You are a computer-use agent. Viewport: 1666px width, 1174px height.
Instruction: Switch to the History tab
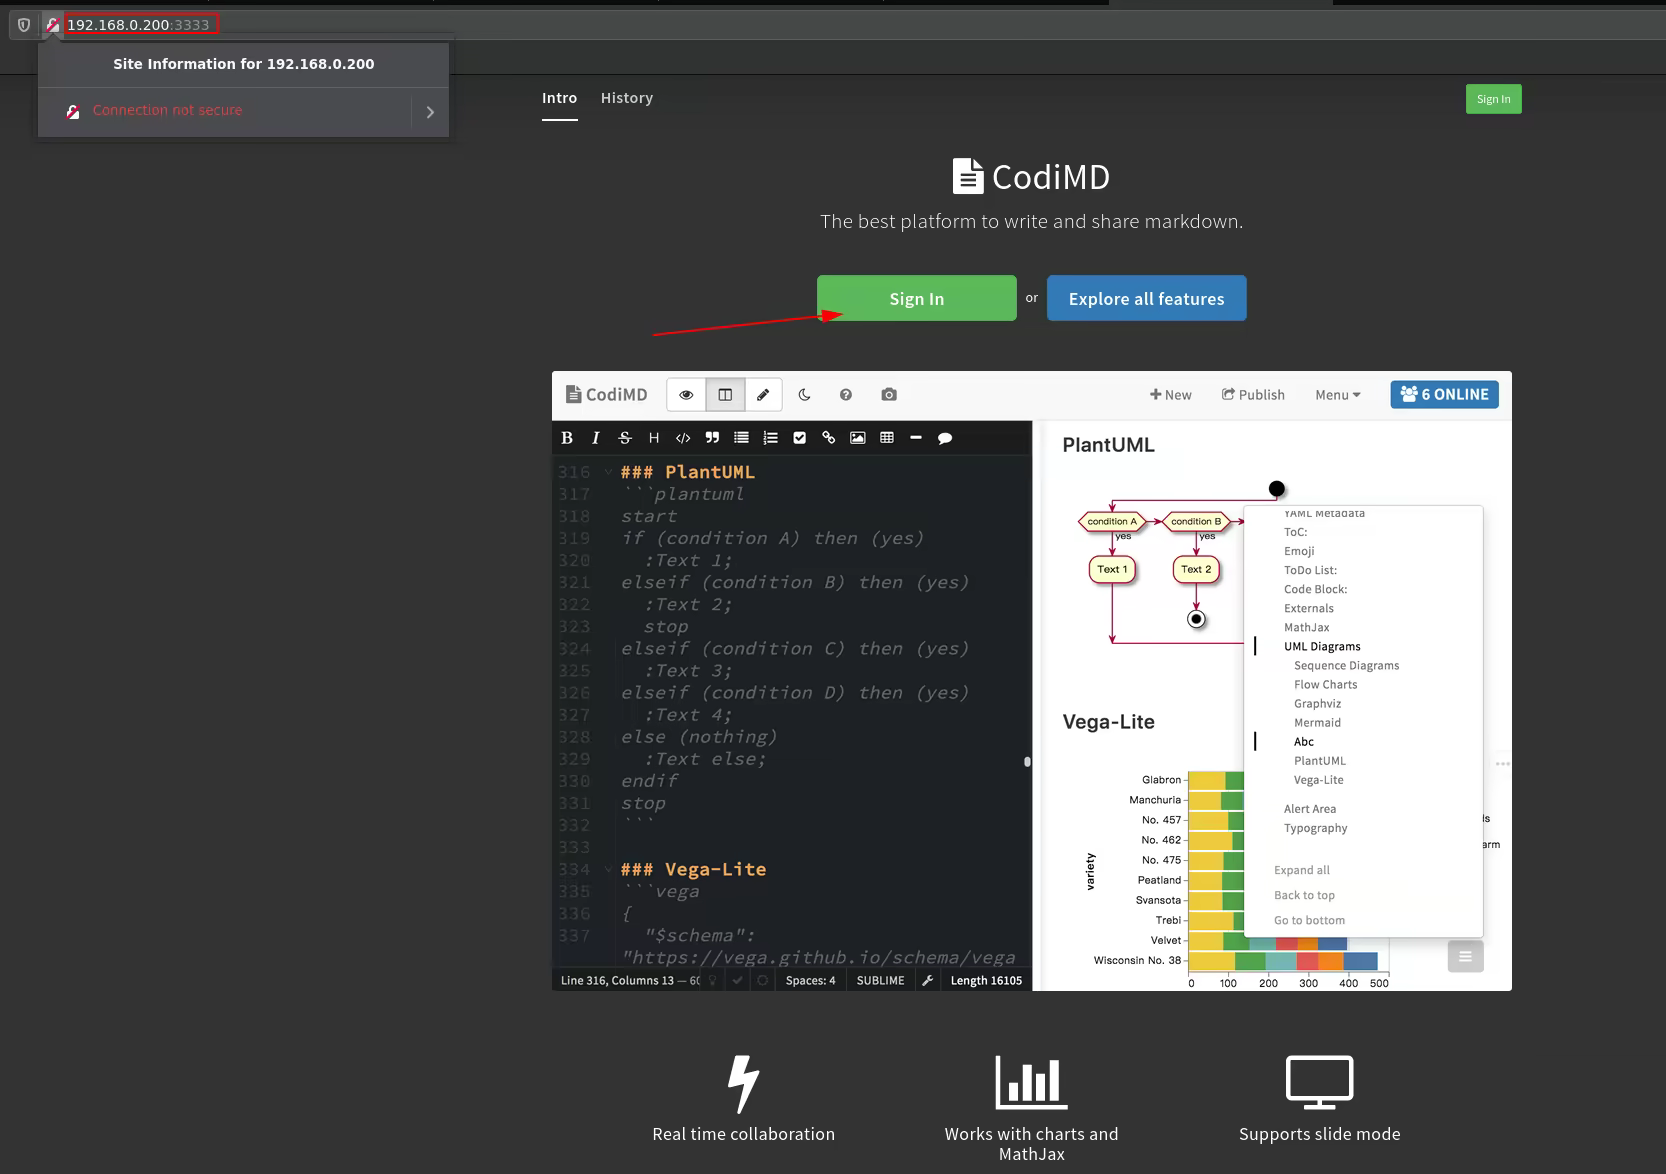click(627, 98)
